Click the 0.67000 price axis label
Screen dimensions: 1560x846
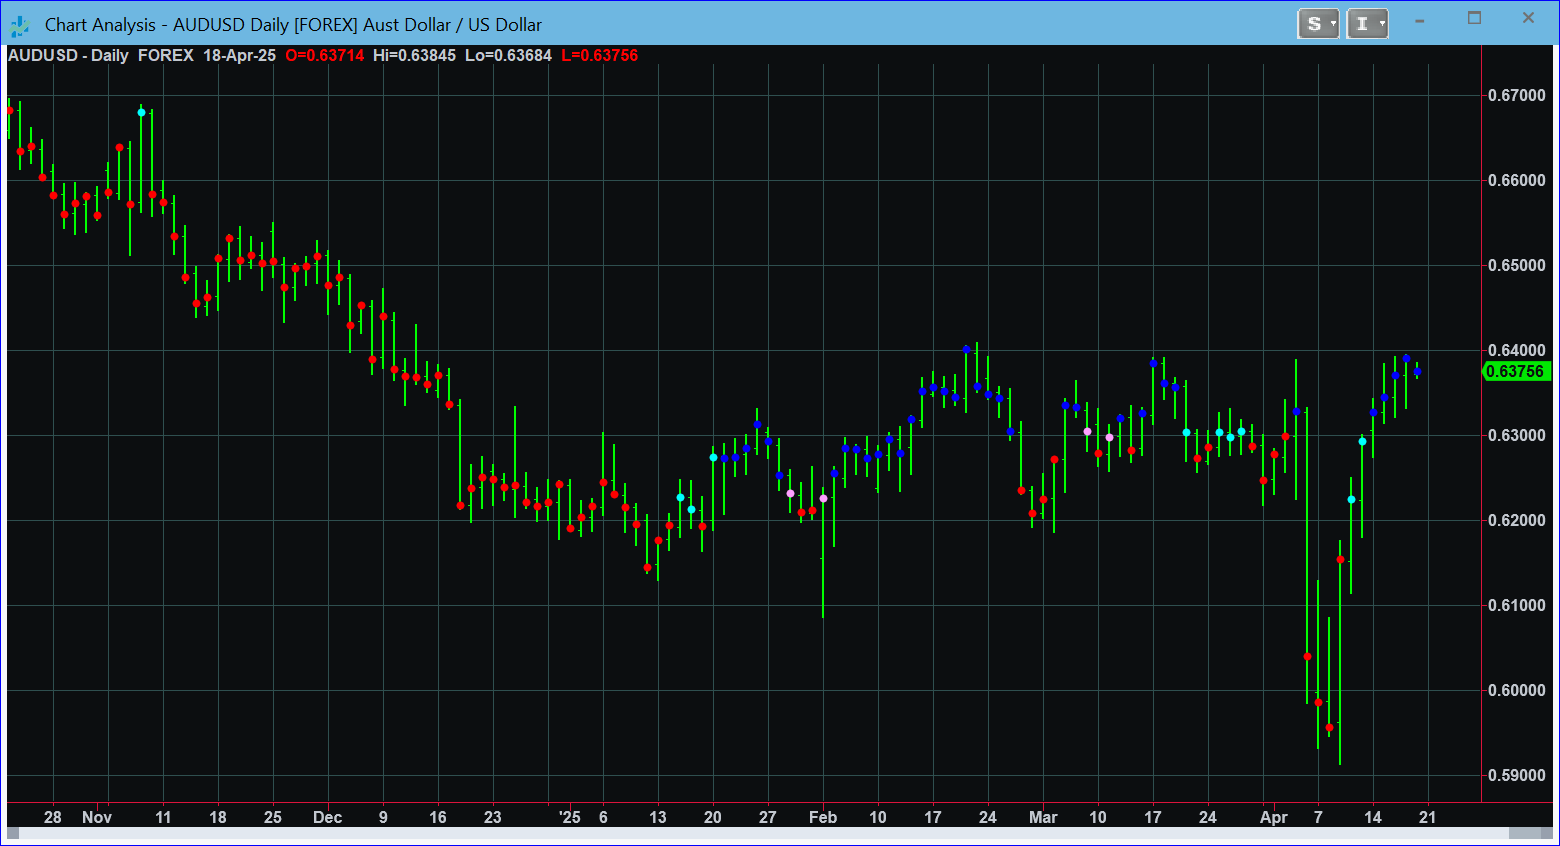click(x=1517, y=96)
